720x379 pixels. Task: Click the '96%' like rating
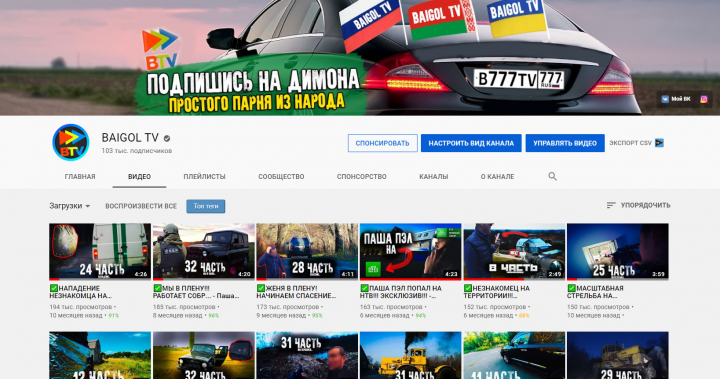[x=214, y=316]
